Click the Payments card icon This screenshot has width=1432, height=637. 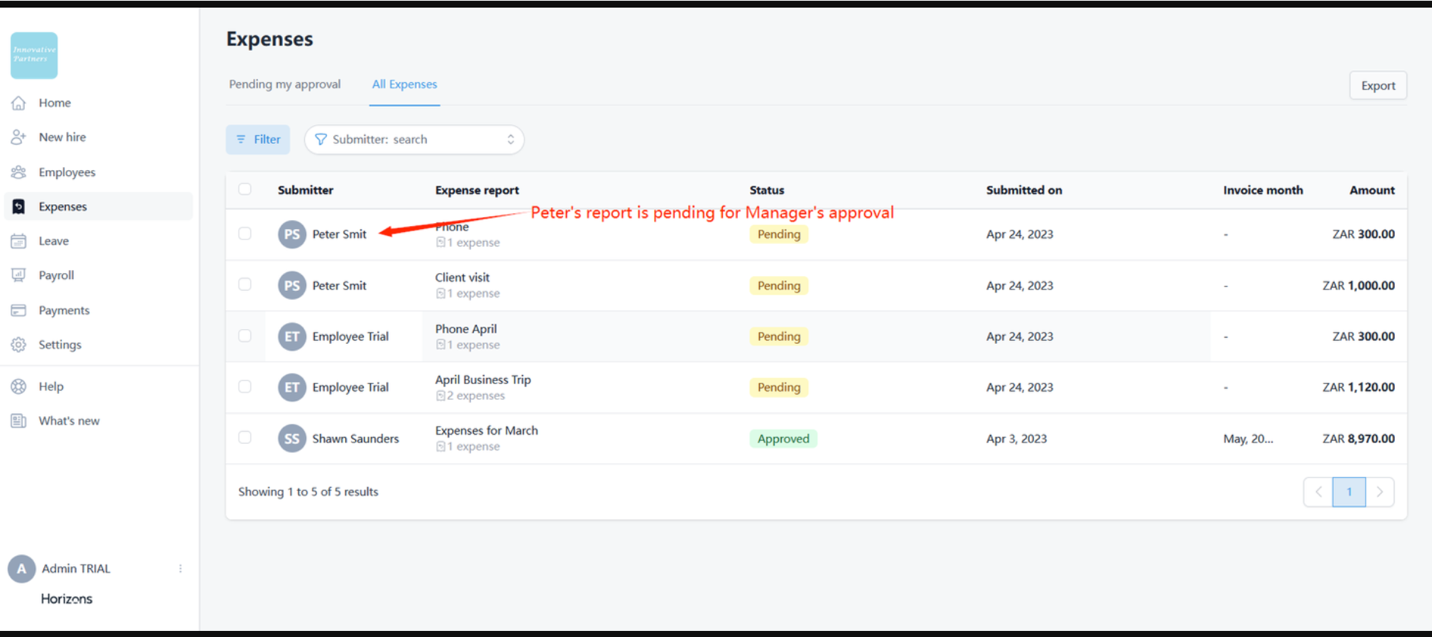pos(18,310)
